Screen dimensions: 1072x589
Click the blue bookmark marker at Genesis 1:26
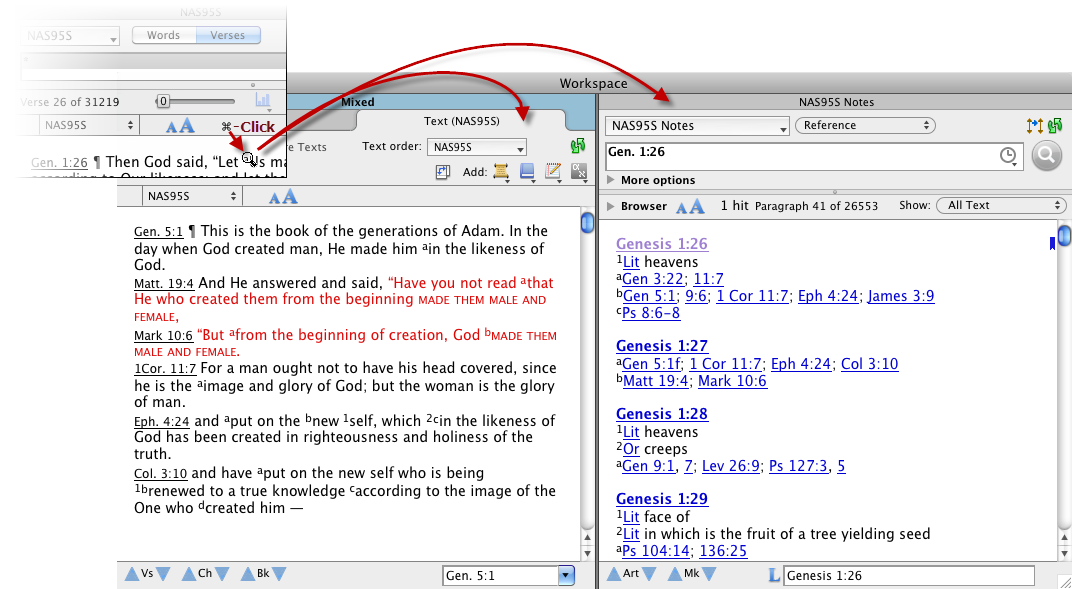(1051, 243)
